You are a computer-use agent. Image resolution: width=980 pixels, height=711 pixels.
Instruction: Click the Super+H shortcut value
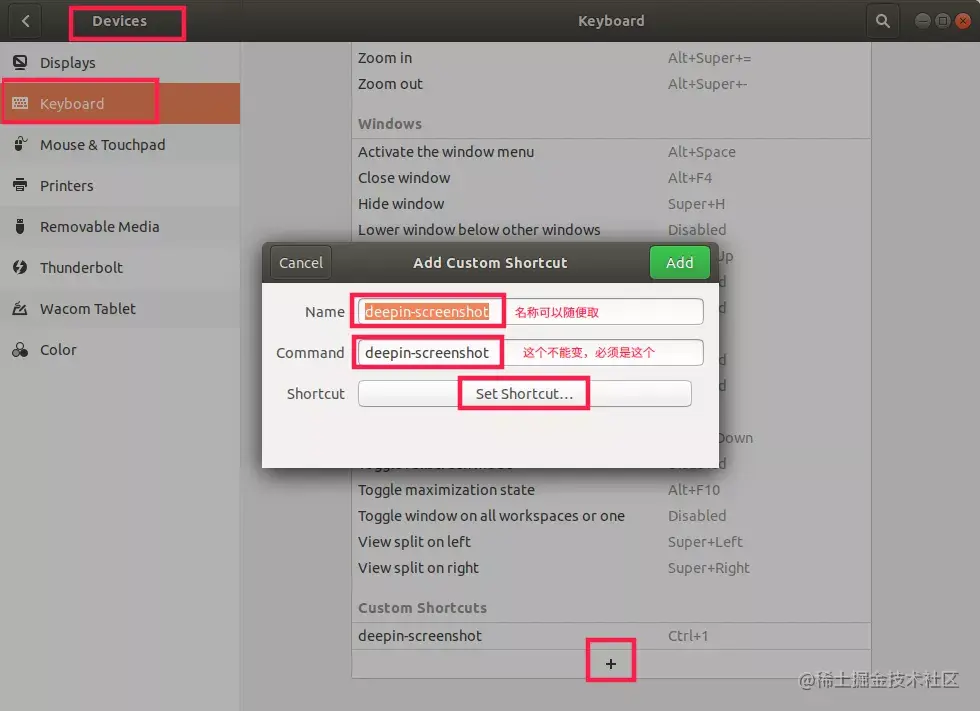pos(696,204)
